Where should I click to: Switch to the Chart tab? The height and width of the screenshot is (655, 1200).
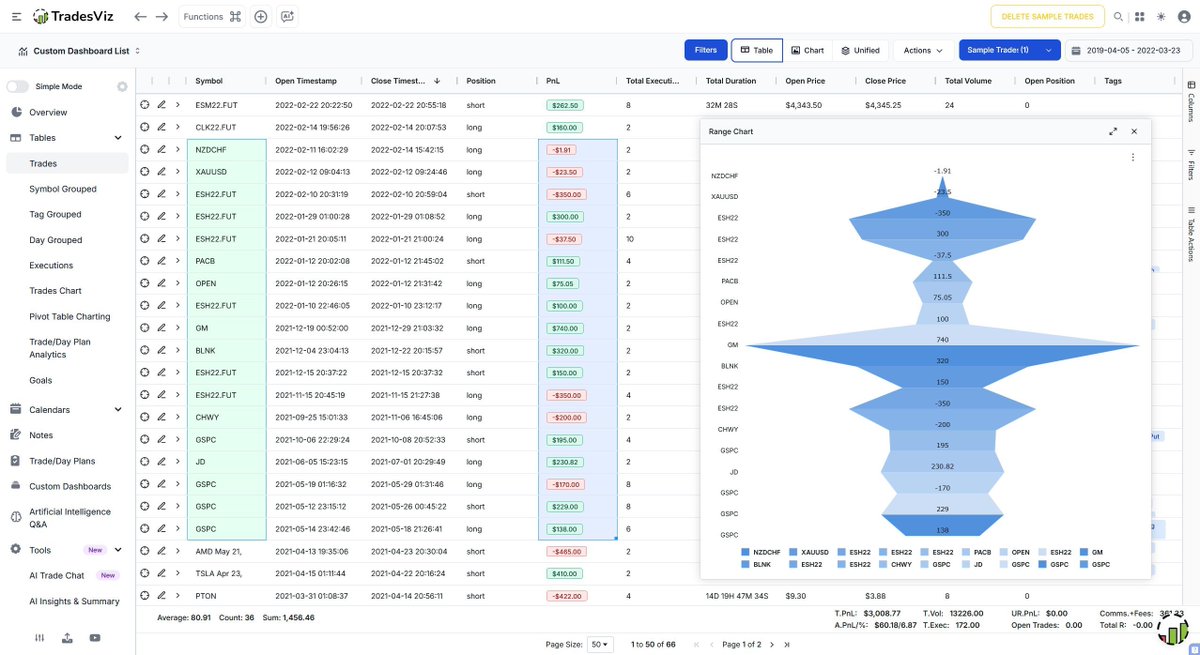(807, 49)
